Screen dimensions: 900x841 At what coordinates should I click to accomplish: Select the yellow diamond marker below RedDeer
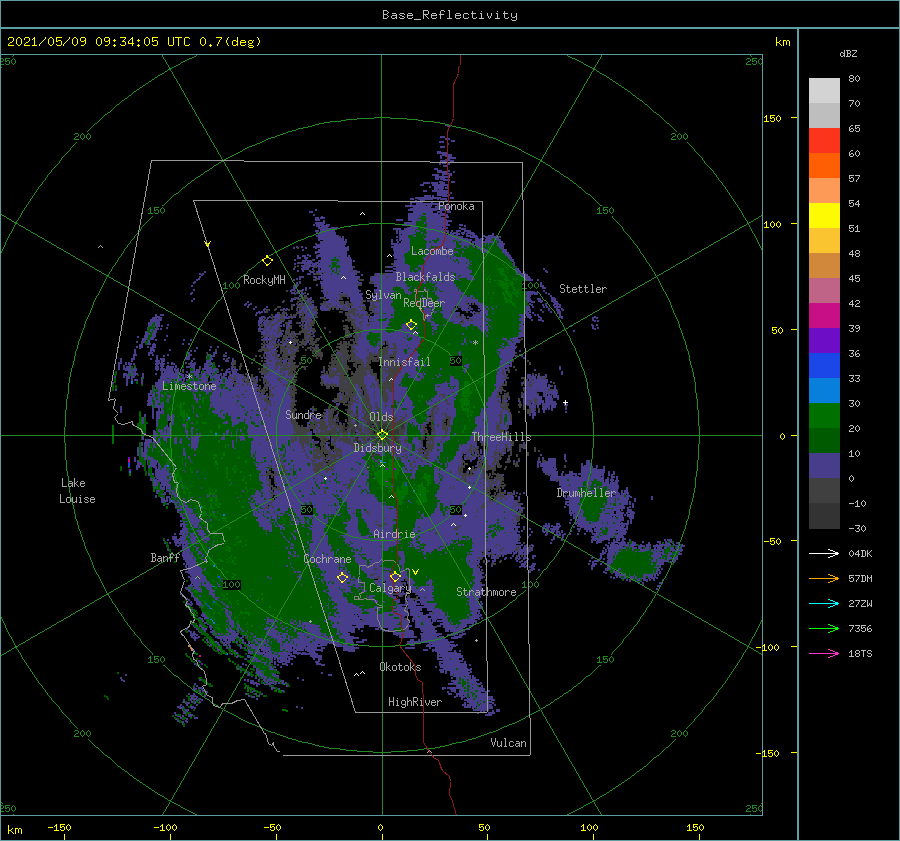coord(411,325)
